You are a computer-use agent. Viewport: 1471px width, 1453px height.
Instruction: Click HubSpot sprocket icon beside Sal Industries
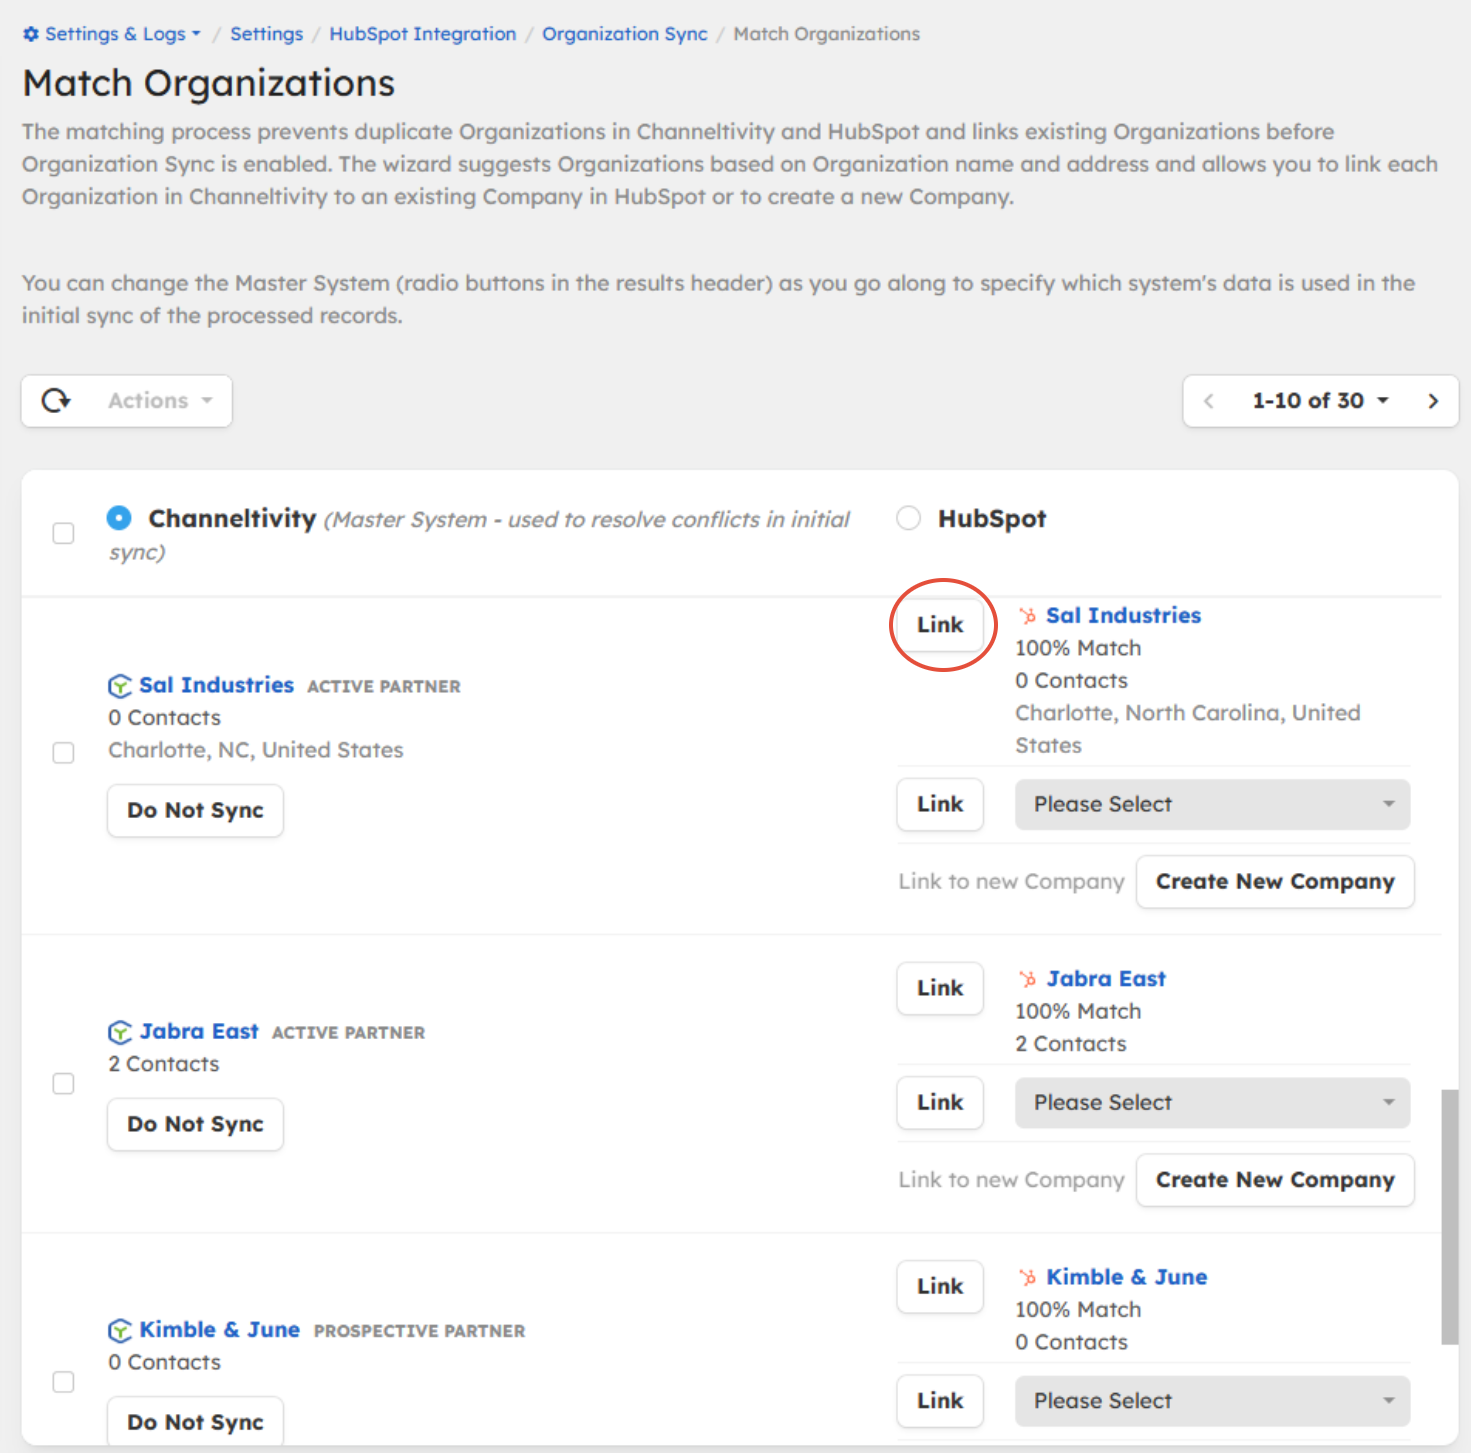pos(1027,616)
